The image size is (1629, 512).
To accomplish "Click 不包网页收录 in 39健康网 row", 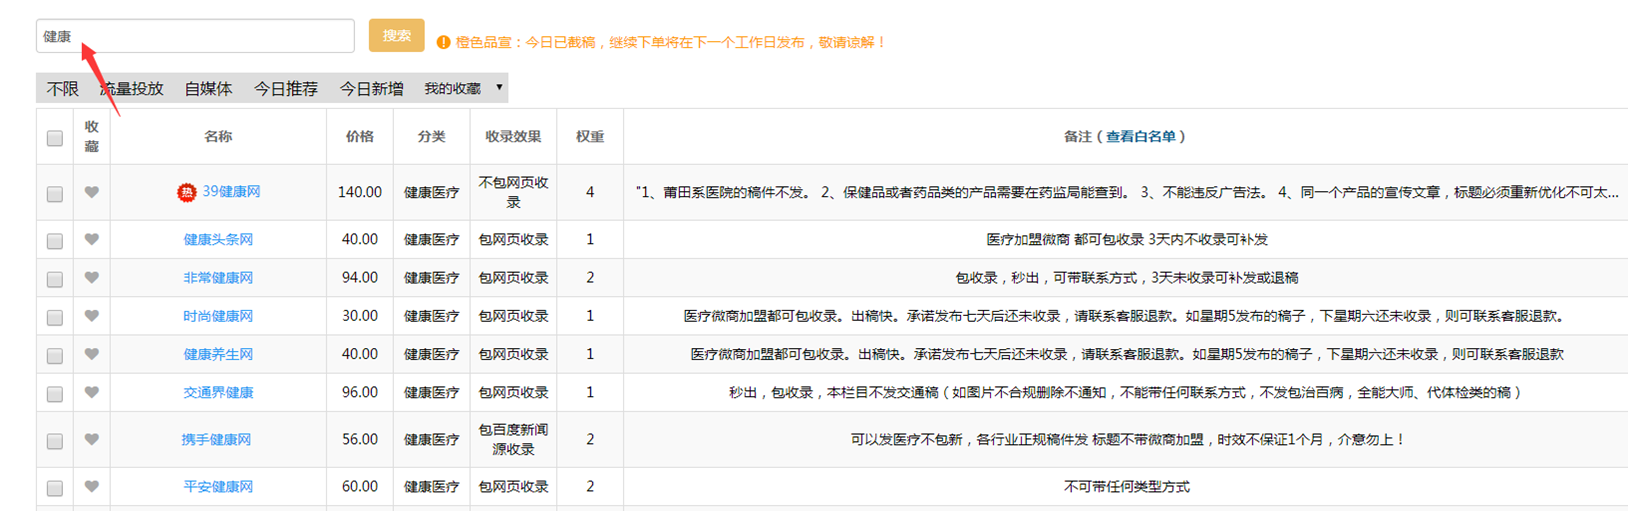I will [513, 192].
